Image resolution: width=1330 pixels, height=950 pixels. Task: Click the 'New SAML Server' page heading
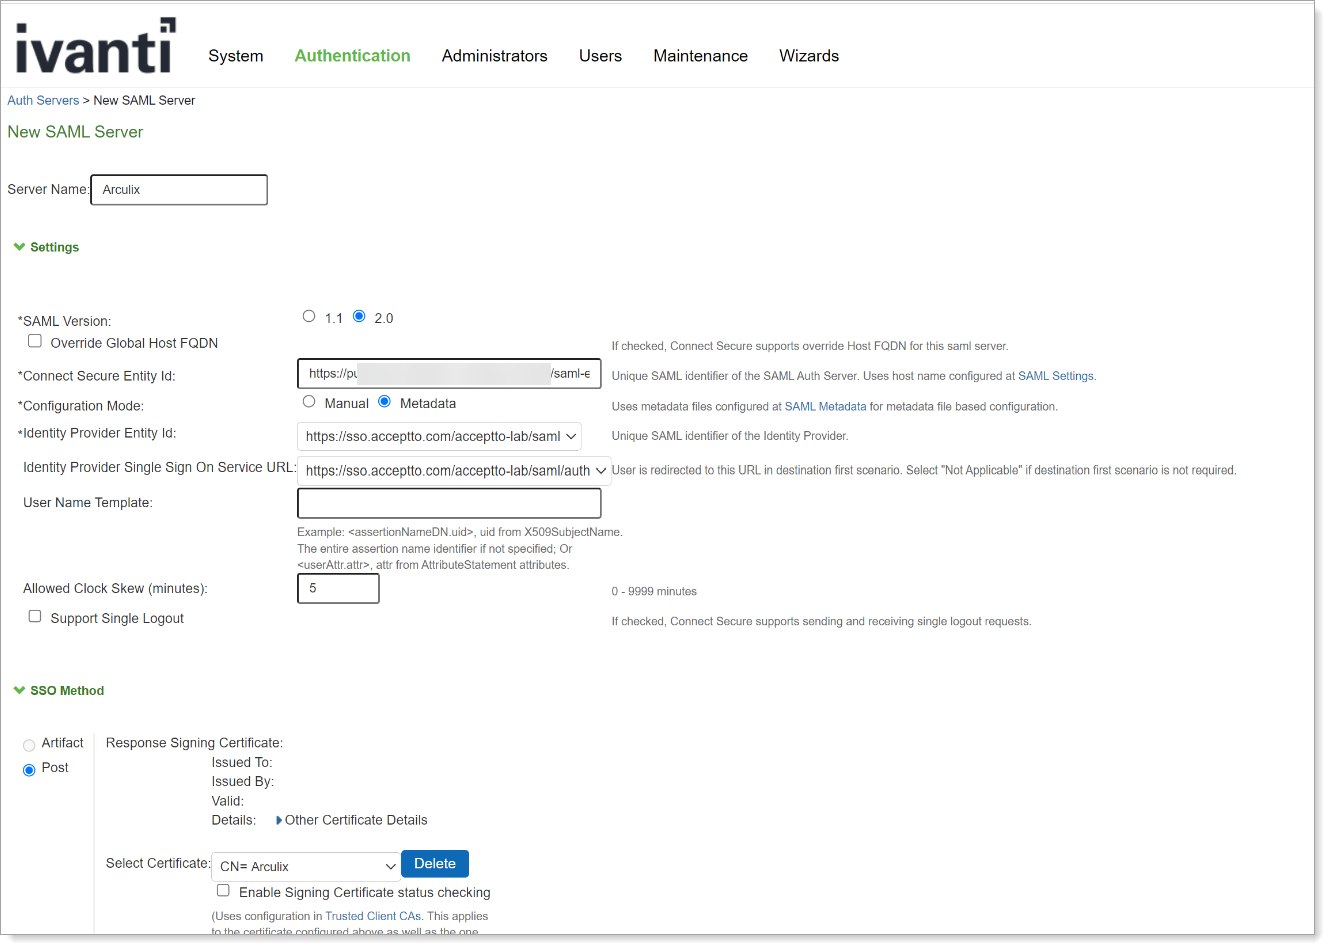[x=75, y=132]
